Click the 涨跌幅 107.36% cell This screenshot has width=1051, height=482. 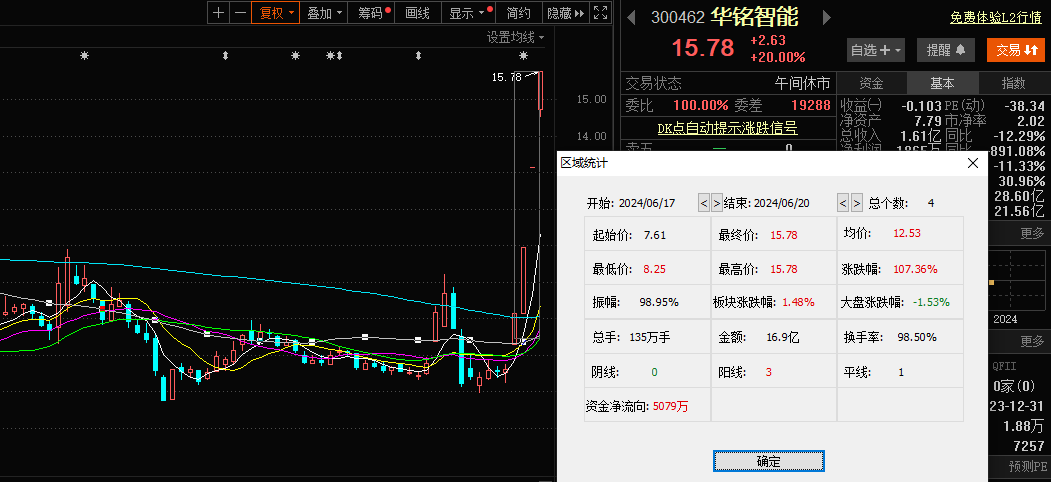point(900,269)
